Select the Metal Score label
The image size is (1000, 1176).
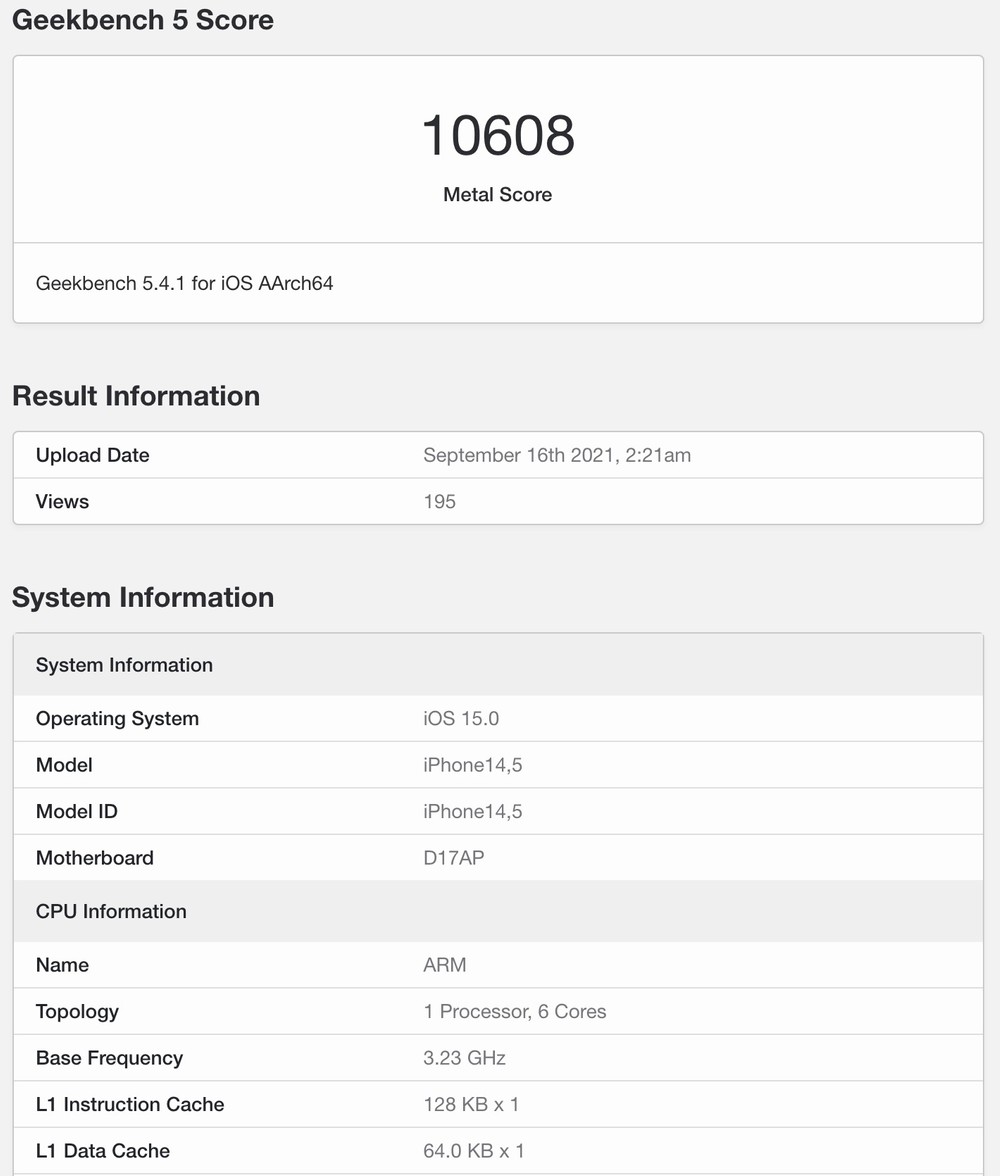pos(497,194)
